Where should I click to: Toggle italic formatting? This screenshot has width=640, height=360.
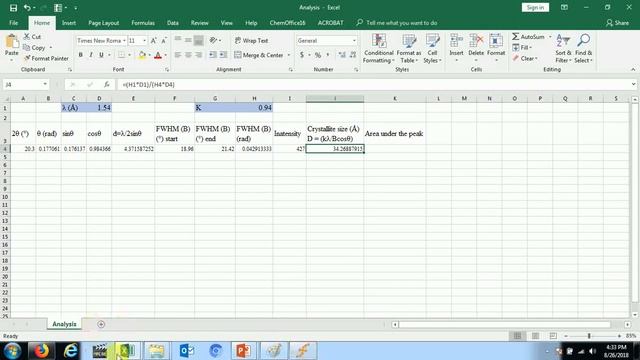[91, 55]
